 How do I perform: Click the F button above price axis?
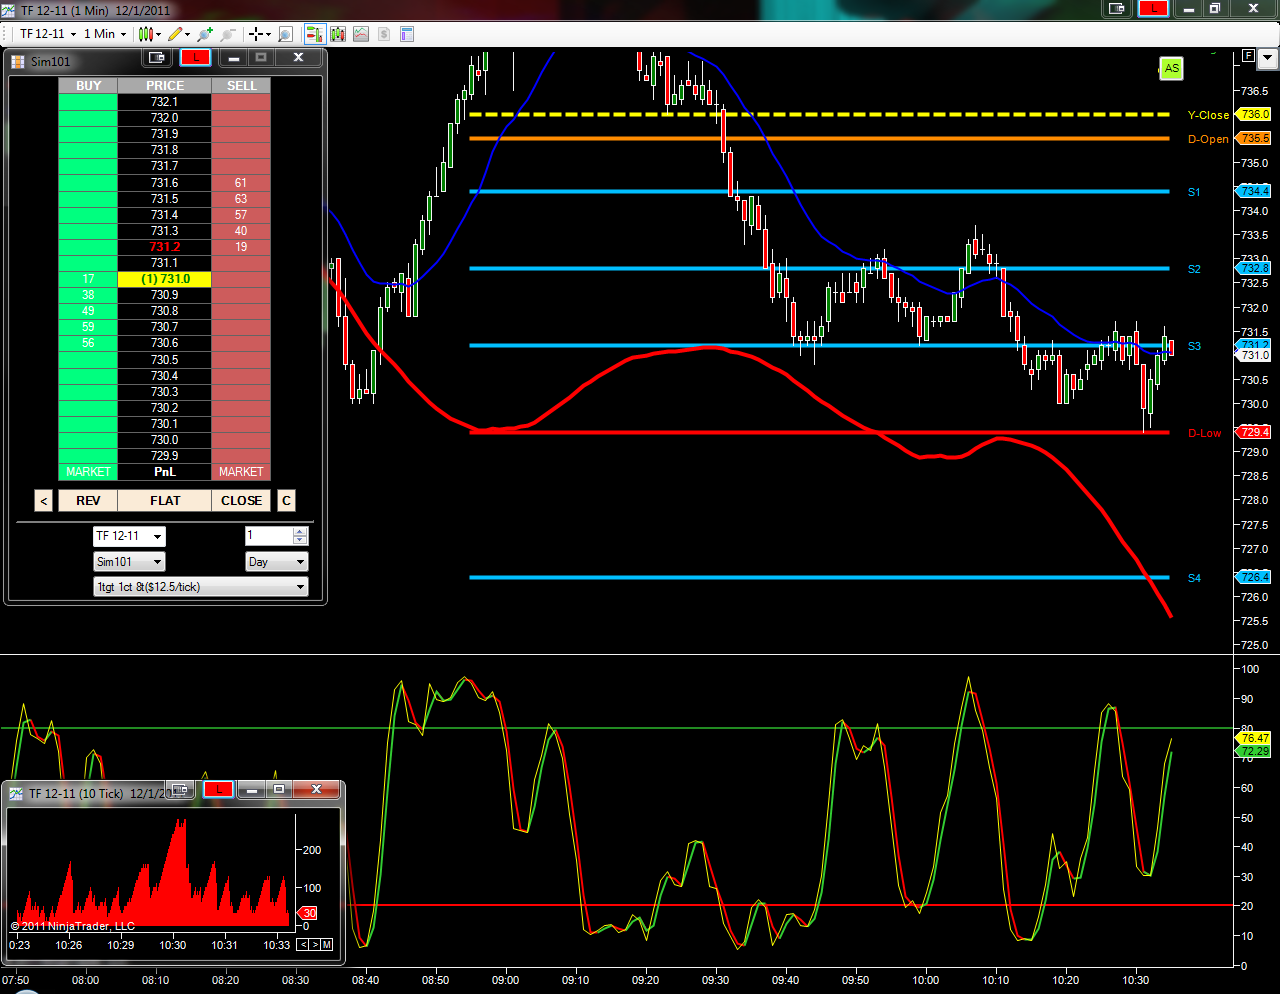[x=1248, y=56]
